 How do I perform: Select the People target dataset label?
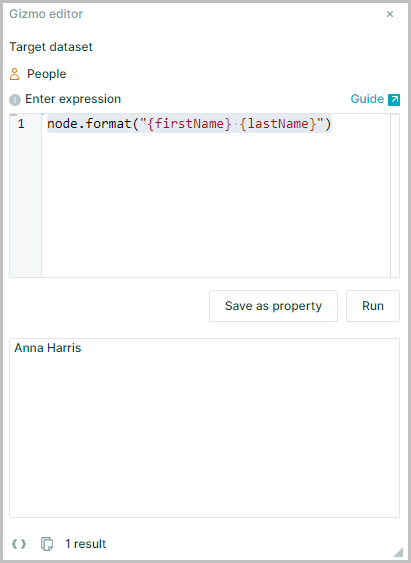click(47, 74)
